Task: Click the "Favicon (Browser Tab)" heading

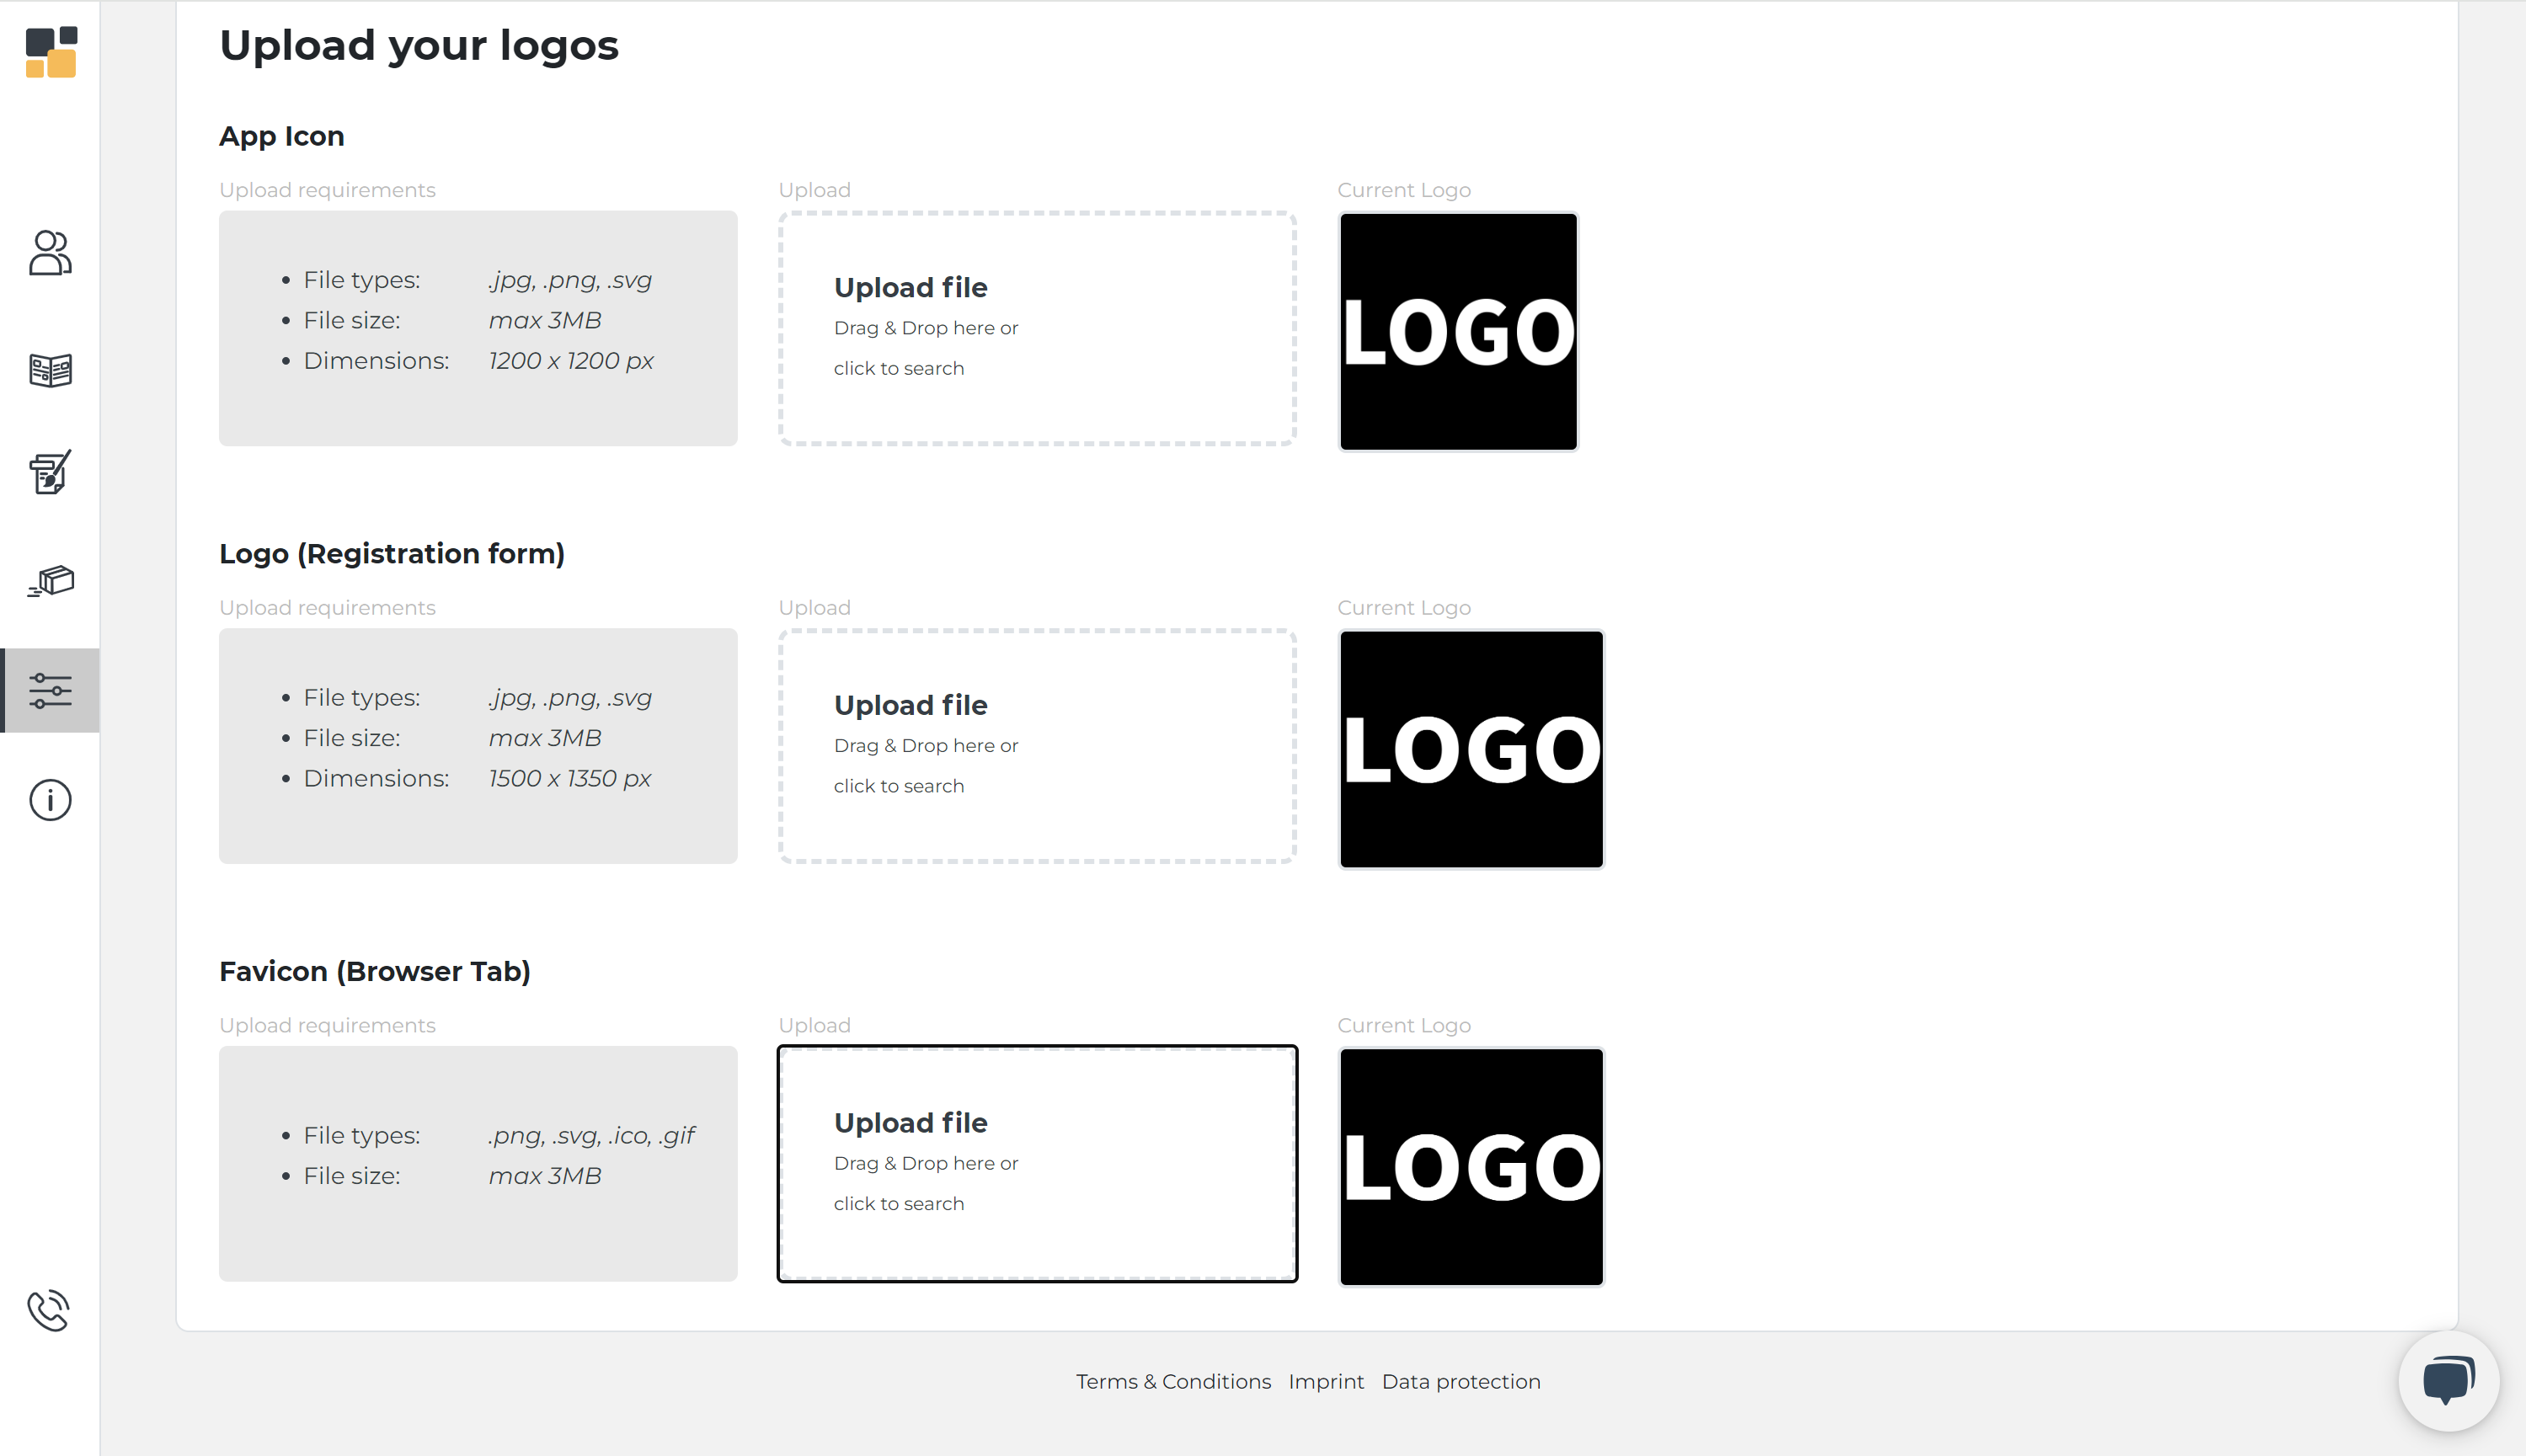Action: [x=375, y=972]
